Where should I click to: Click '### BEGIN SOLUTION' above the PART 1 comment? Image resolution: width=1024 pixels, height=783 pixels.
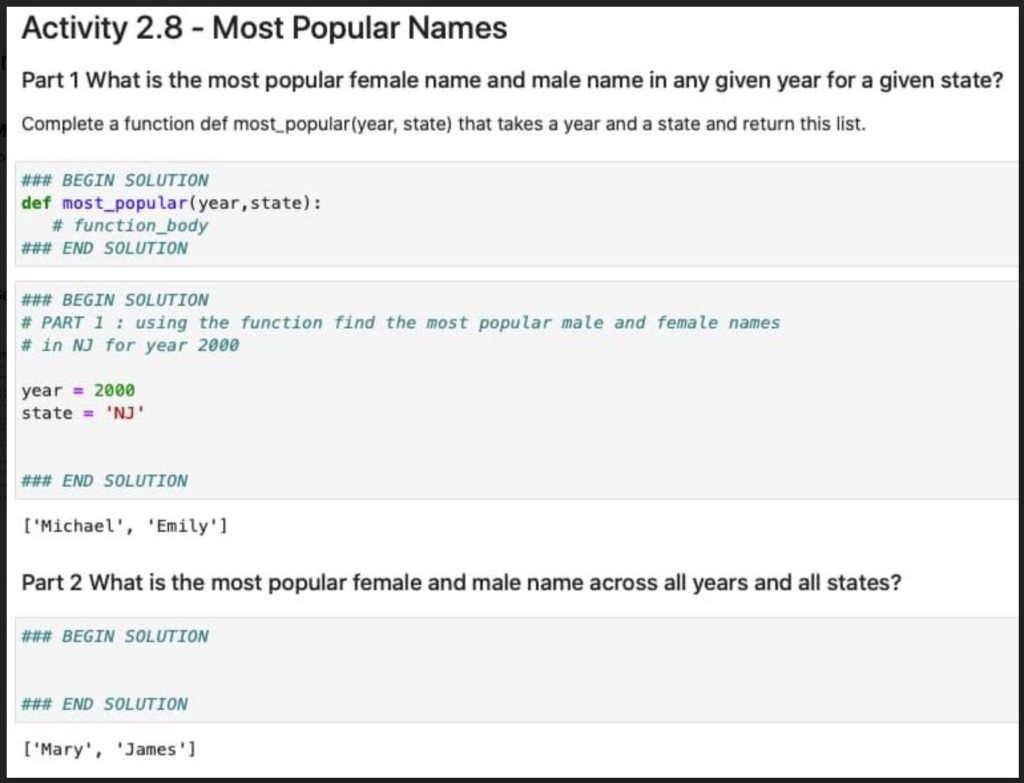coord(115,300)
